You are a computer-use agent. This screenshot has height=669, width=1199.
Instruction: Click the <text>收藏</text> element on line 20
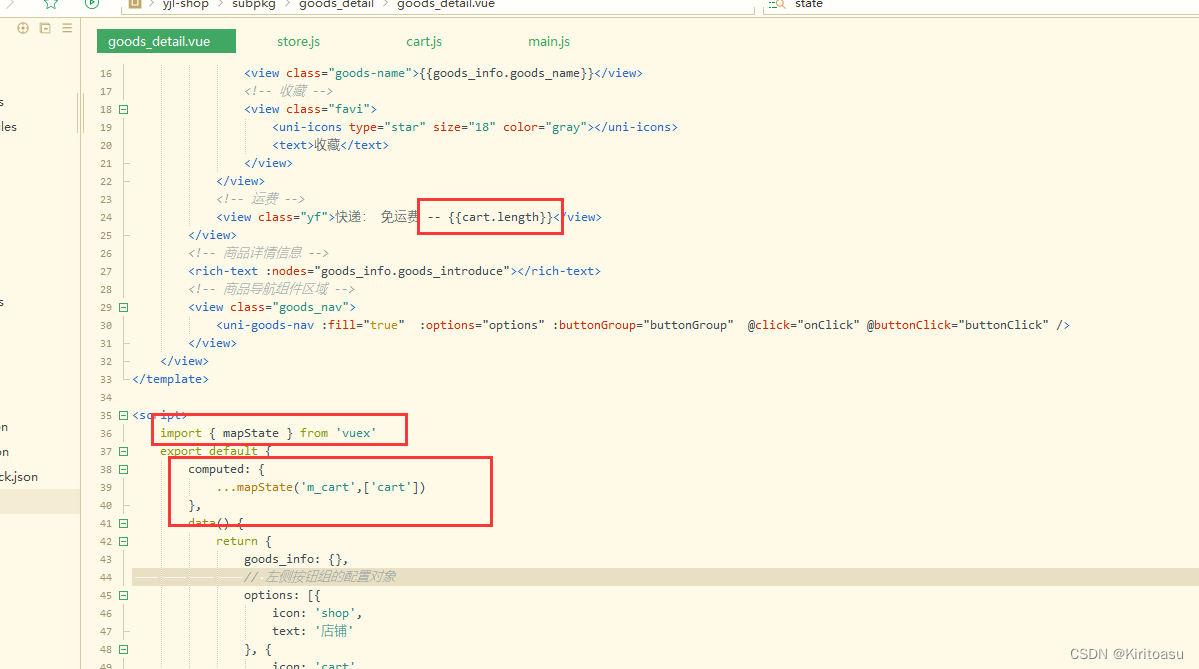pyautogui.click(x=330, y=145)
